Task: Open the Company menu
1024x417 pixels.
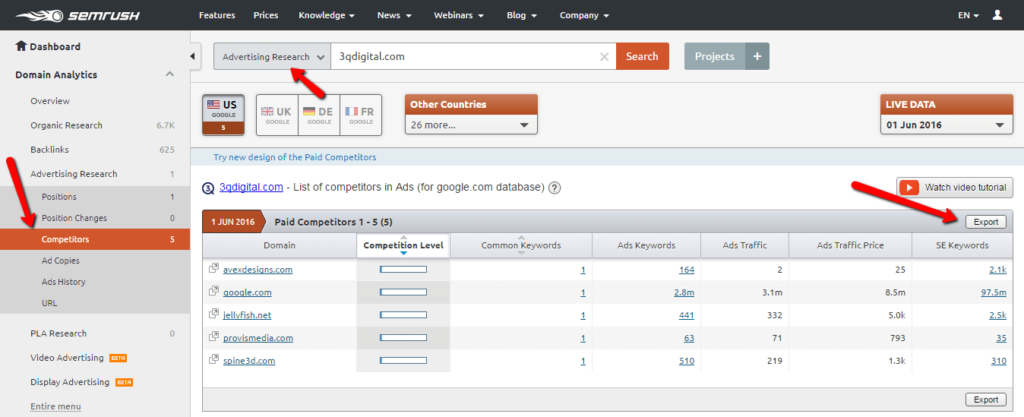Action: 584,15
